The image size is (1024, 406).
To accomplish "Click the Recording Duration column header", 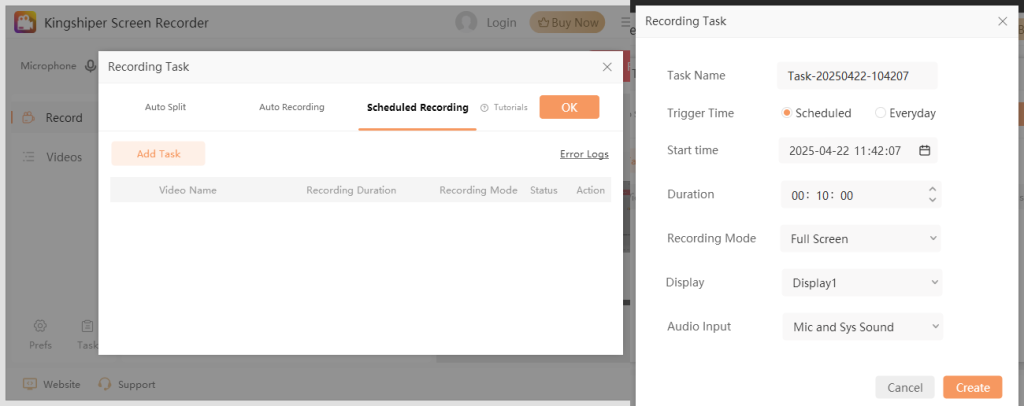I will [351, 191].
